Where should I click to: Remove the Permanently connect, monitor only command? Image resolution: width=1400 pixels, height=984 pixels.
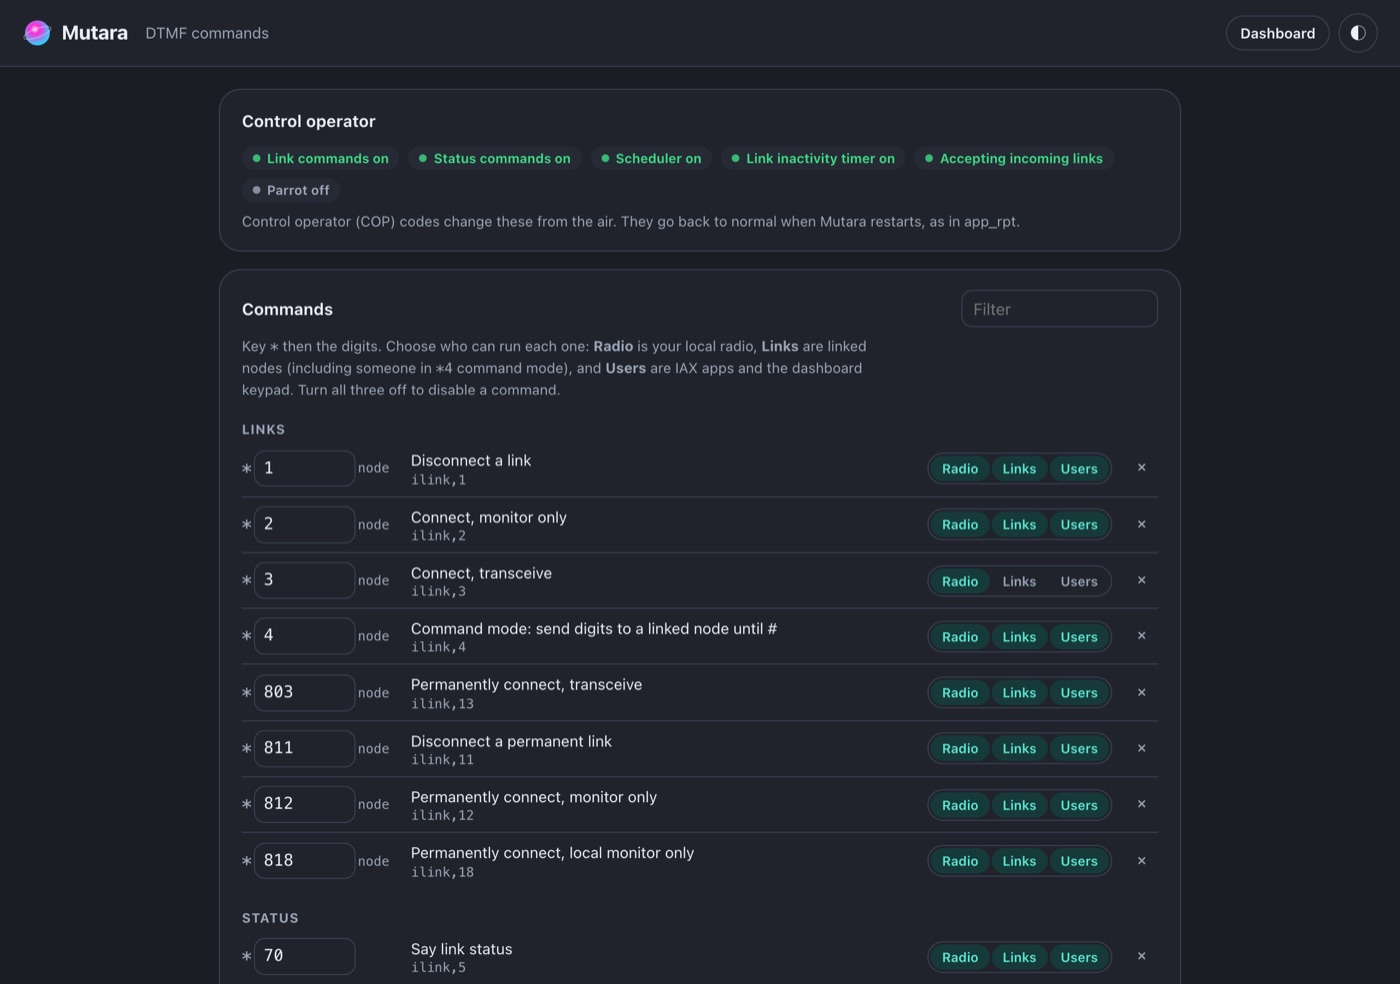(1141, 804)
